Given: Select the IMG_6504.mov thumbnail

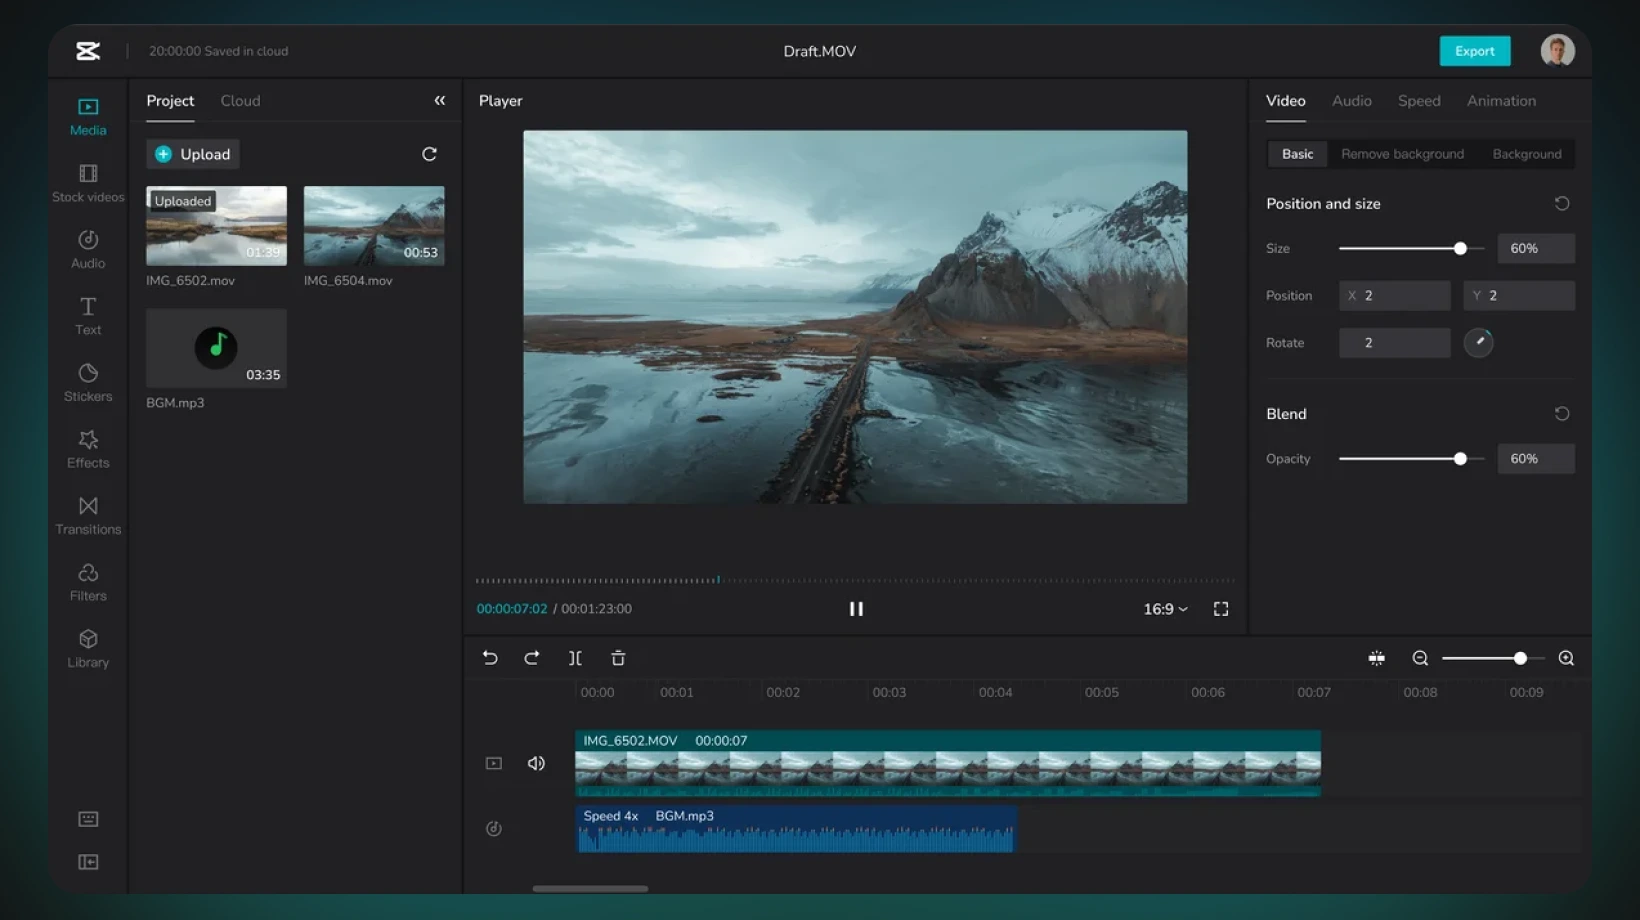Looking at the screenshot, I should (x=374, y=226).
